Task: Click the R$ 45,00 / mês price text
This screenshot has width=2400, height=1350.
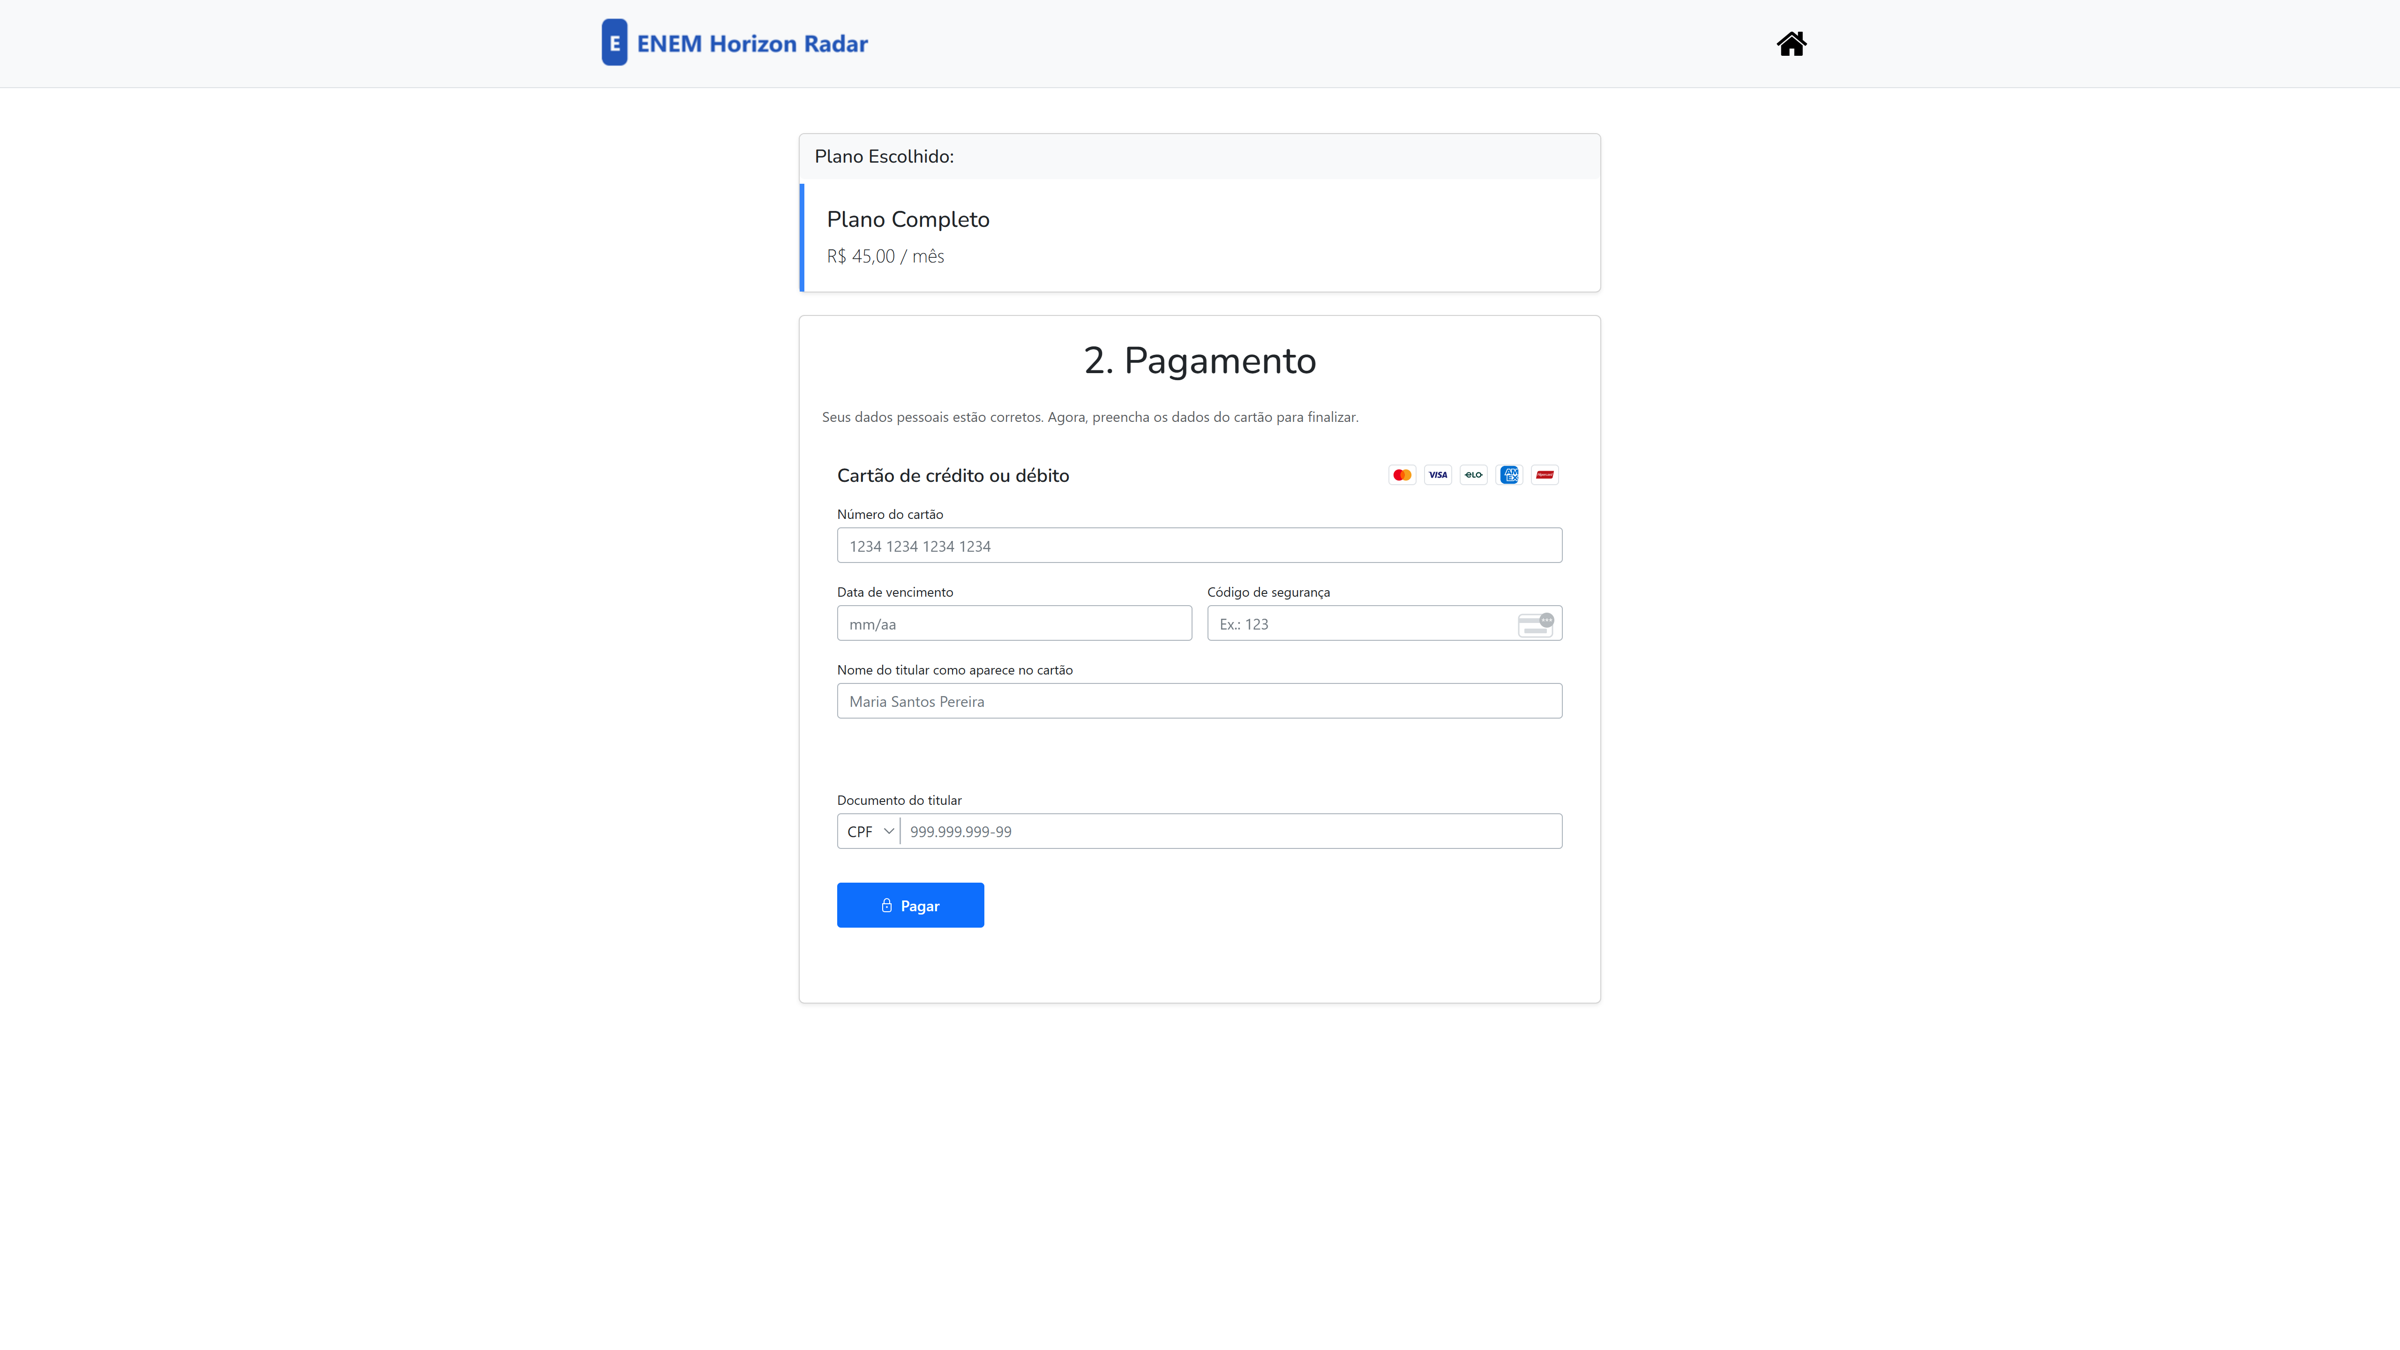Action: coord(885,257)
